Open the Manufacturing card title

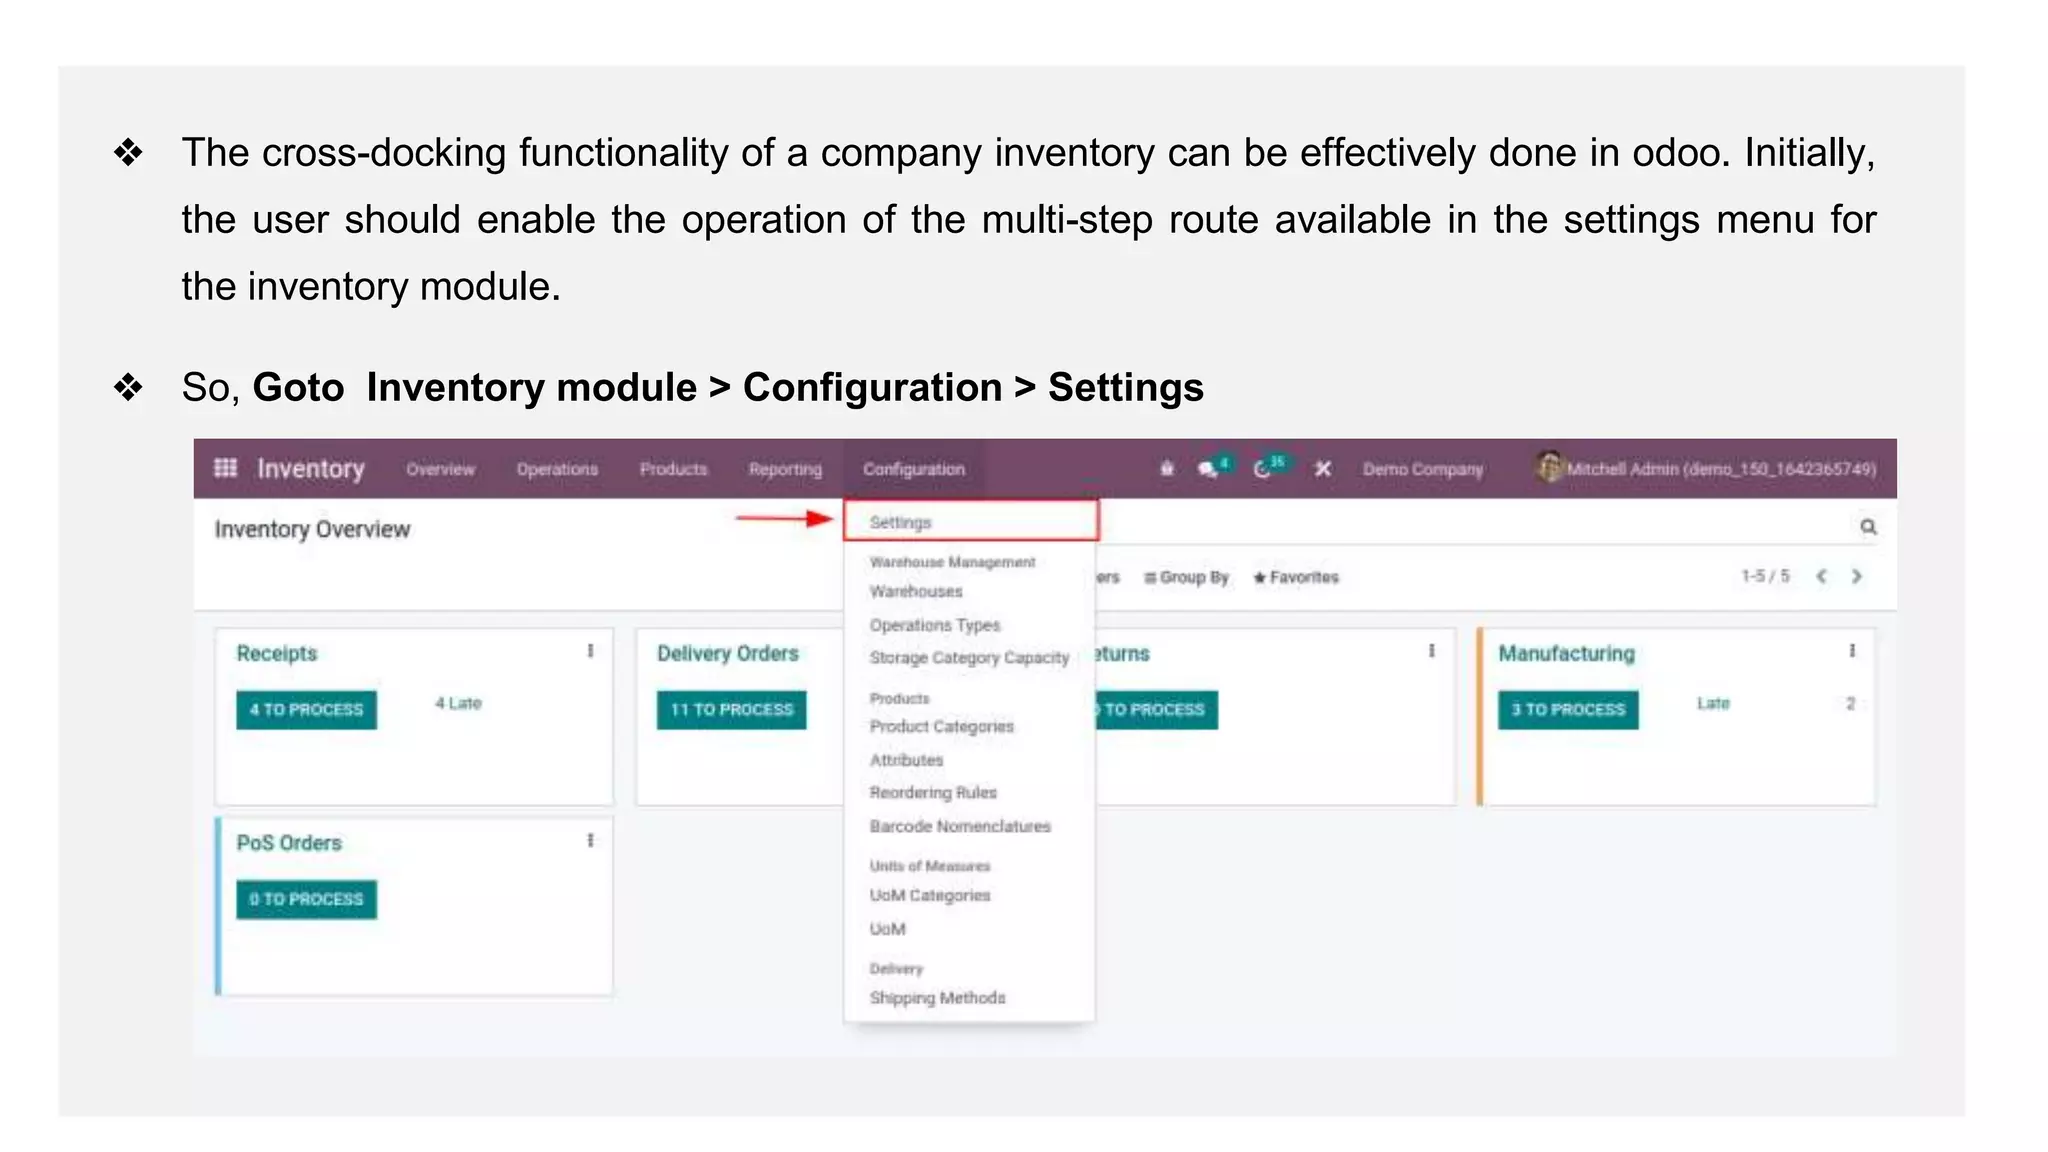[1566, 653]
